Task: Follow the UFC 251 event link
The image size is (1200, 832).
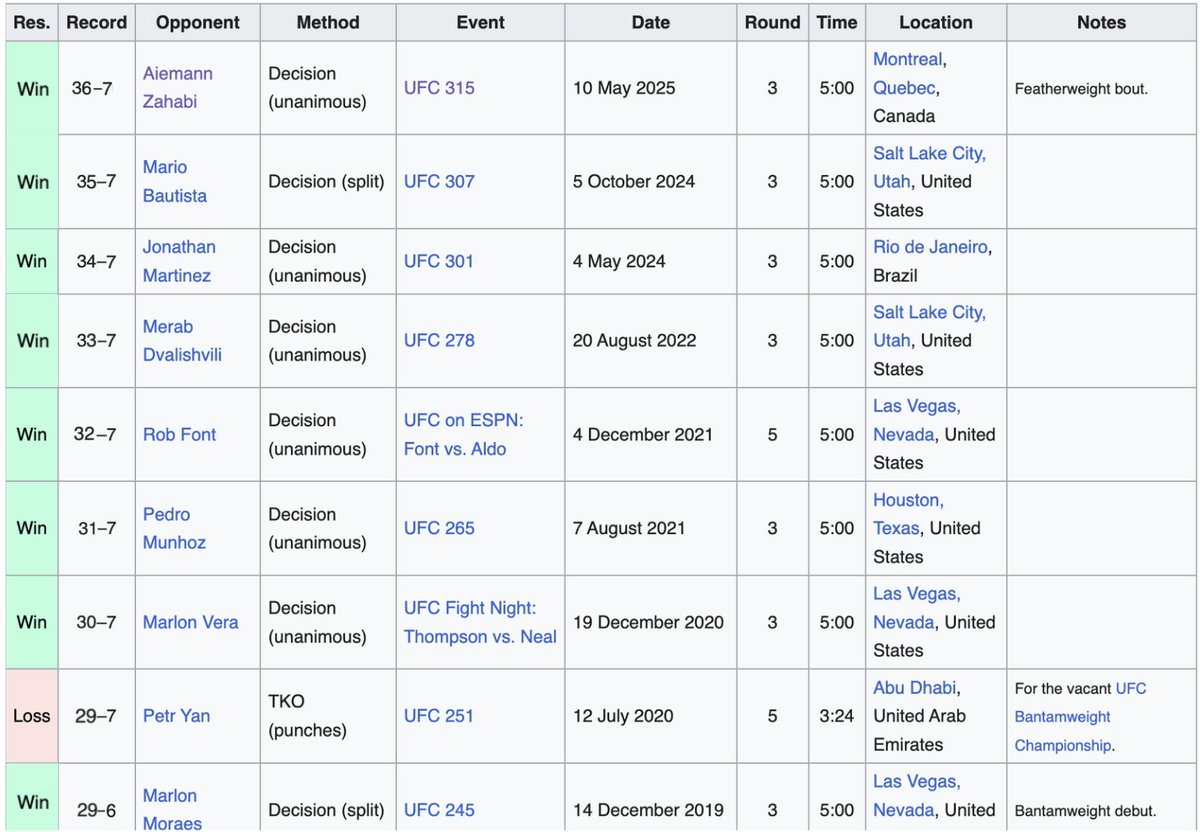Action: (x=439, y=716)
